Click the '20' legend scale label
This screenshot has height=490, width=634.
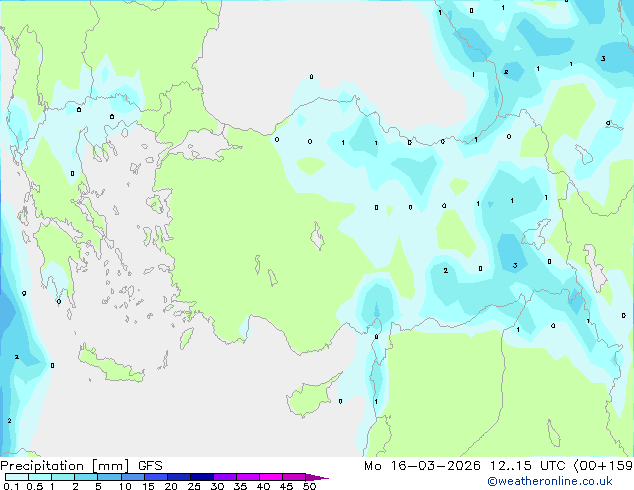(x=171, y=486)
